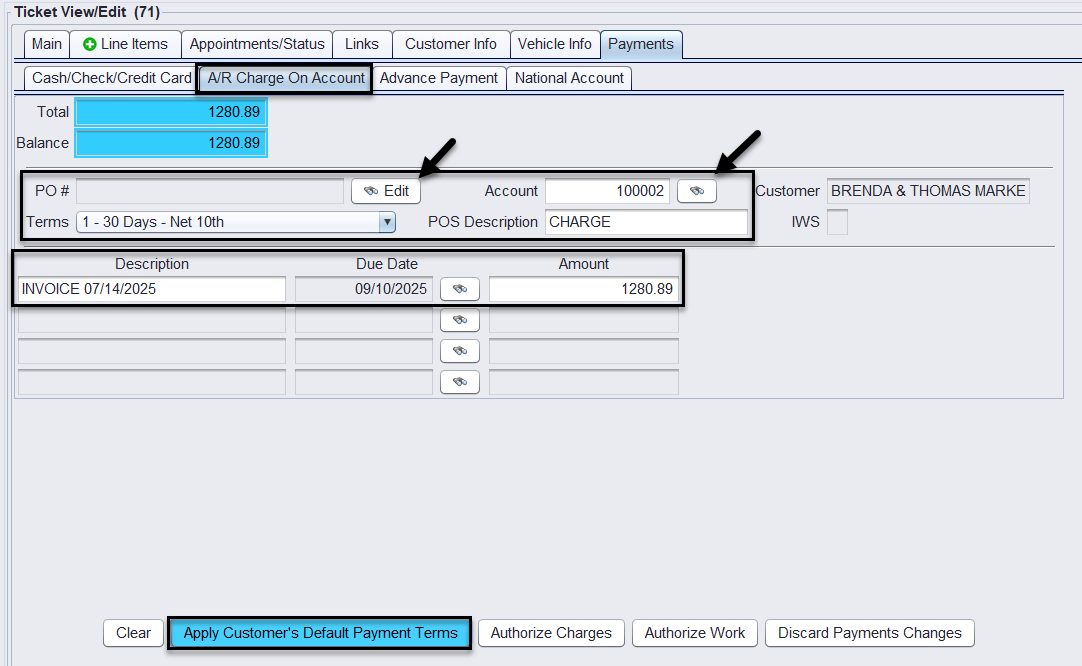Switch to Cash/Check/Credit Card tab
The height and width of the screenshot is (666, 1082).
click(x=111, y=78)
